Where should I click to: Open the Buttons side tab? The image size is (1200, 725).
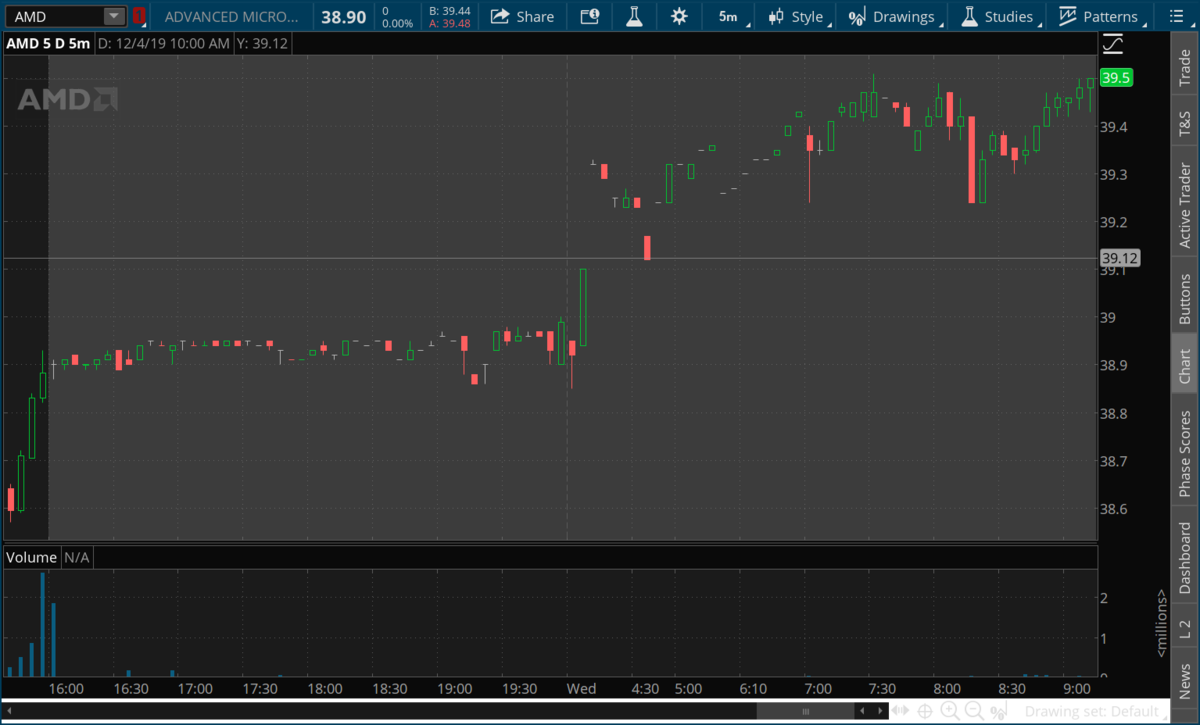(x=1185, y=293)
